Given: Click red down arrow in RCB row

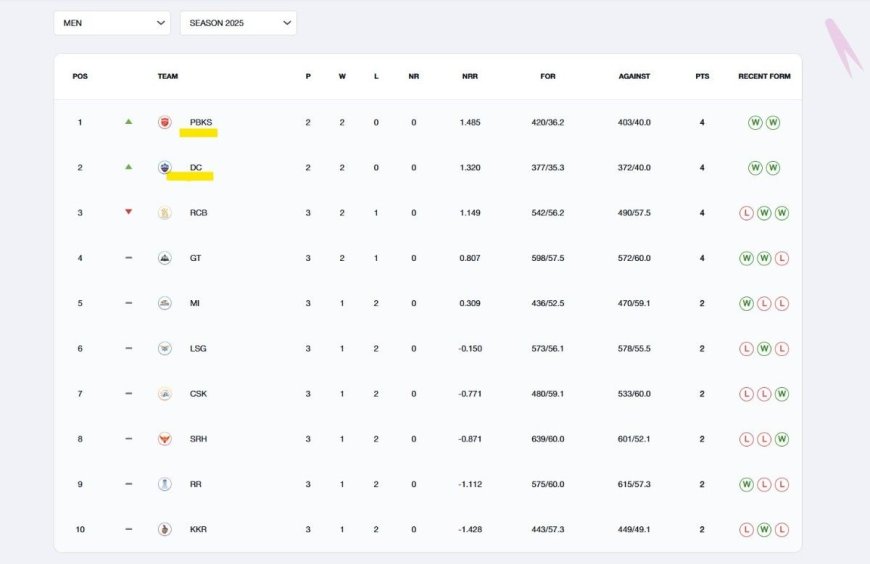Looking at the screenshot, I should (129, 212).
